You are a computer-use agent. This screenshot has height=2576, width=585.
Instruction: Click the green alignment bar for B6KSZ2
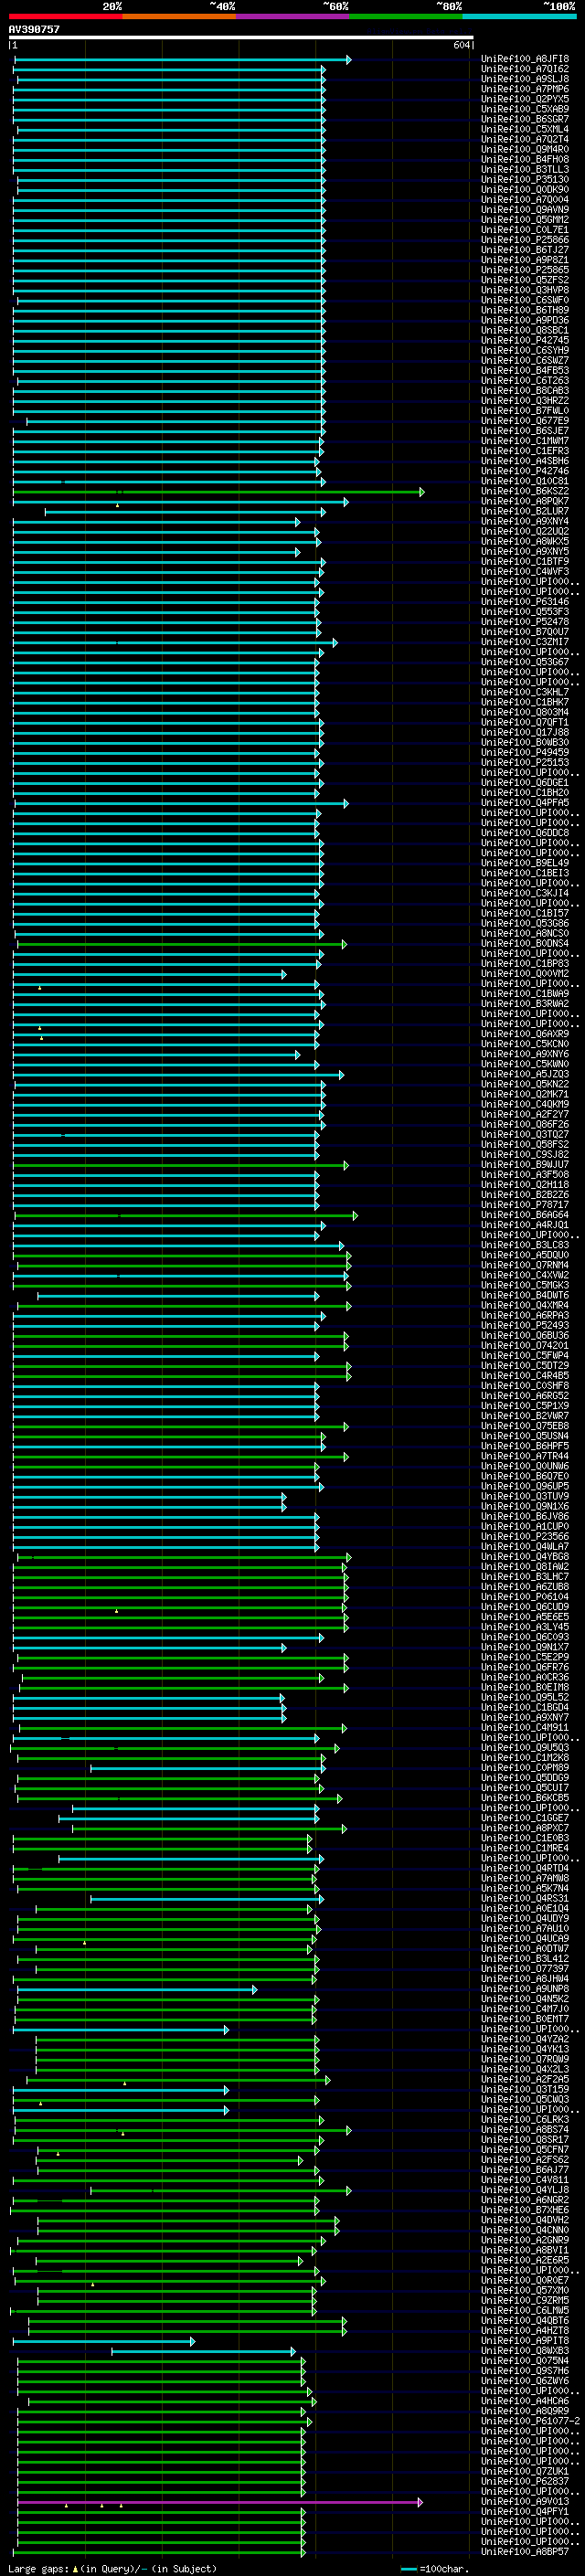(218, 492)
